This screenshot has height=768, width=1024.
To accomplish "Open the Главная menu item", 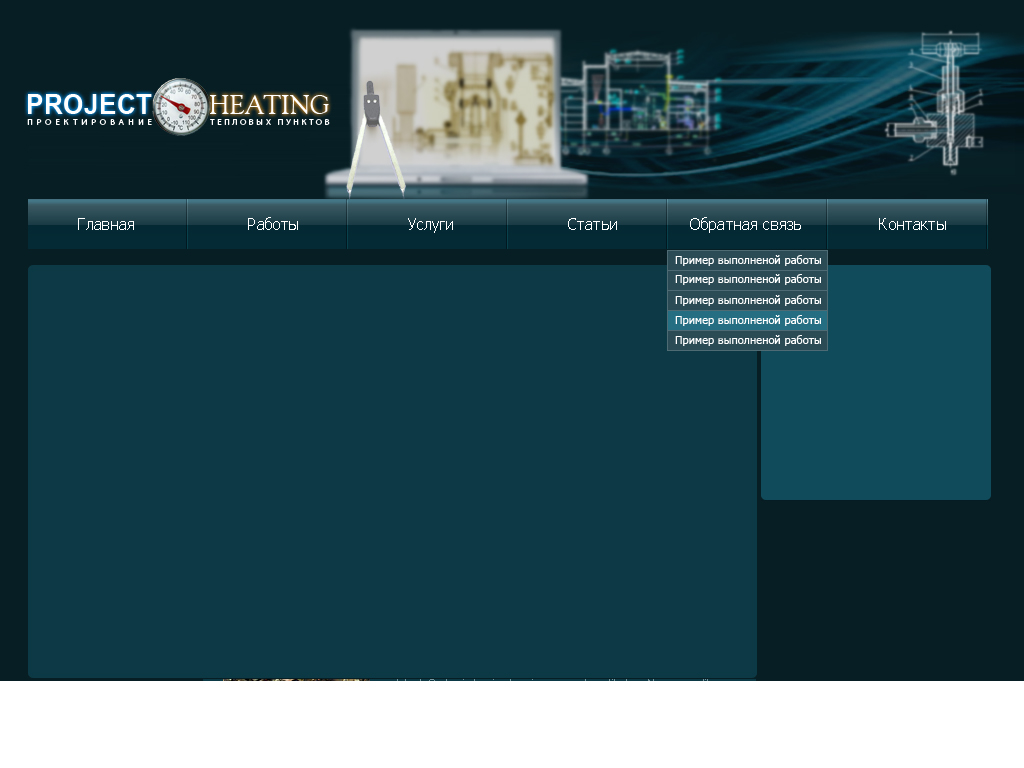I will pos(106,224).
